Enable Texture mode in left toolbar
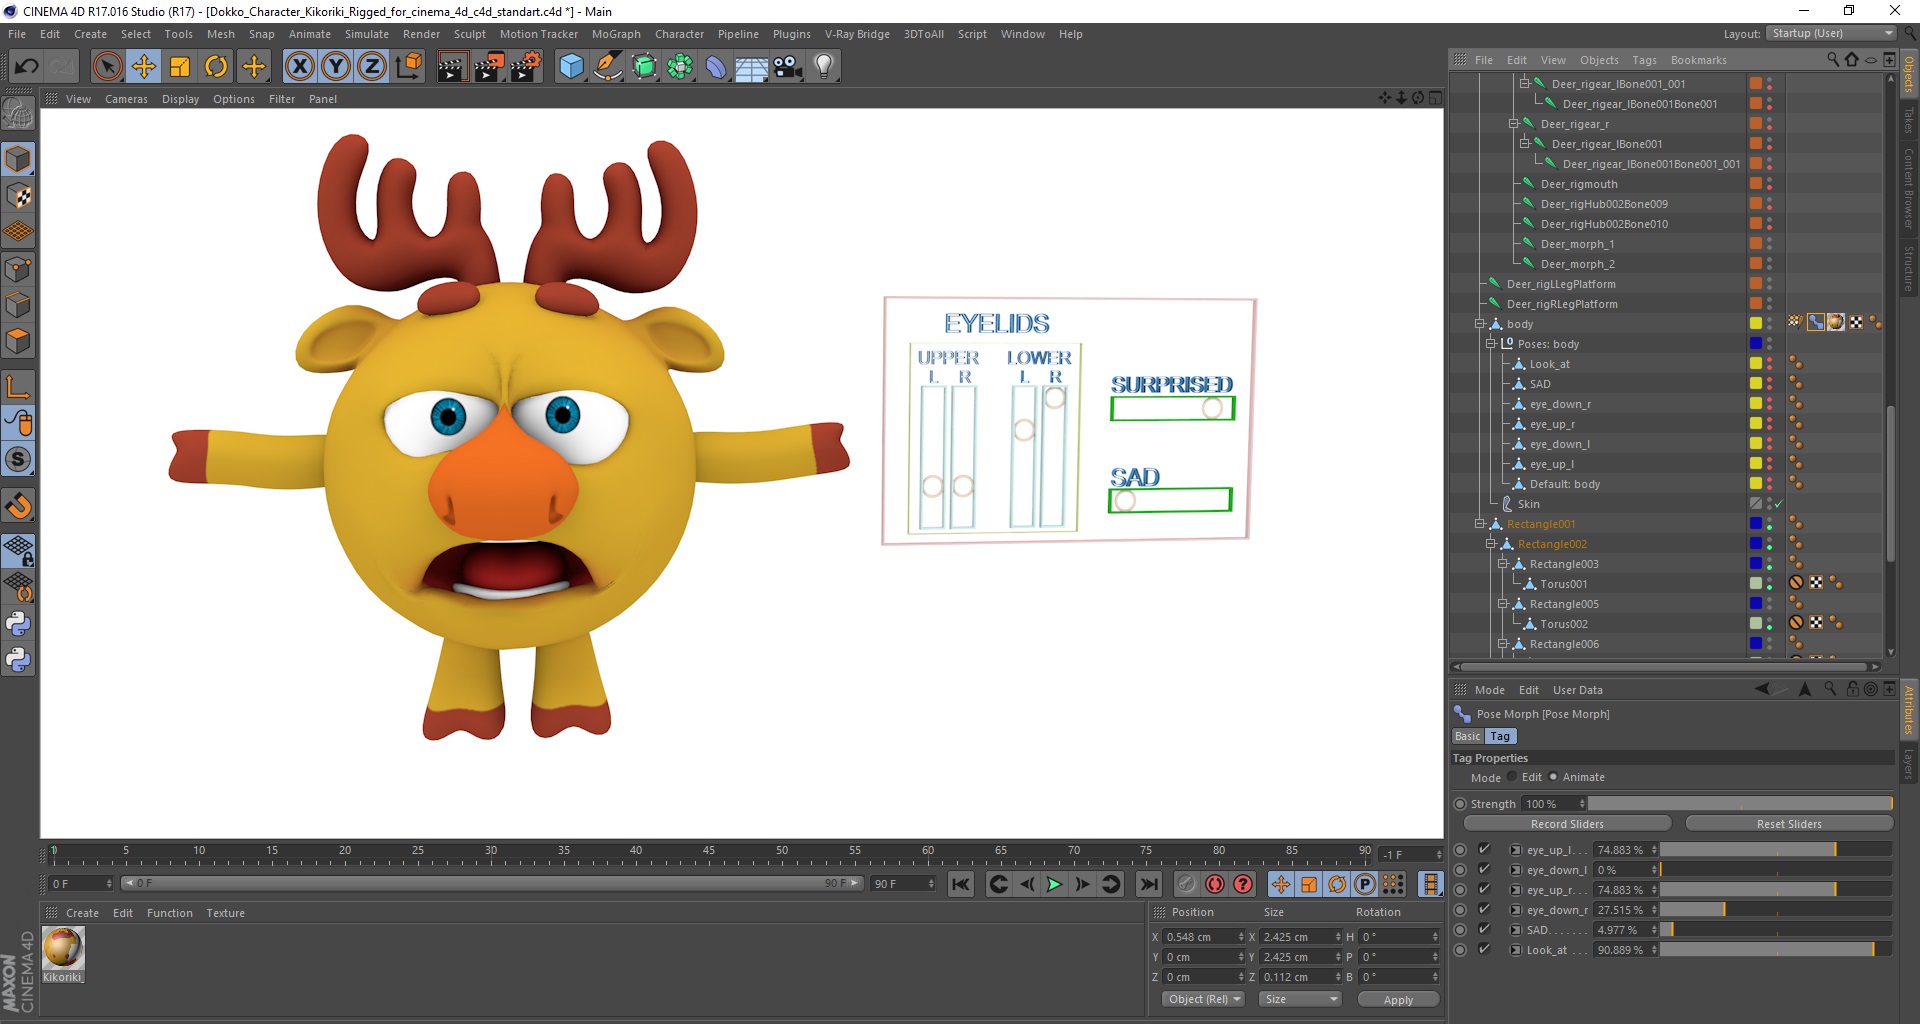 pos(18,196)
